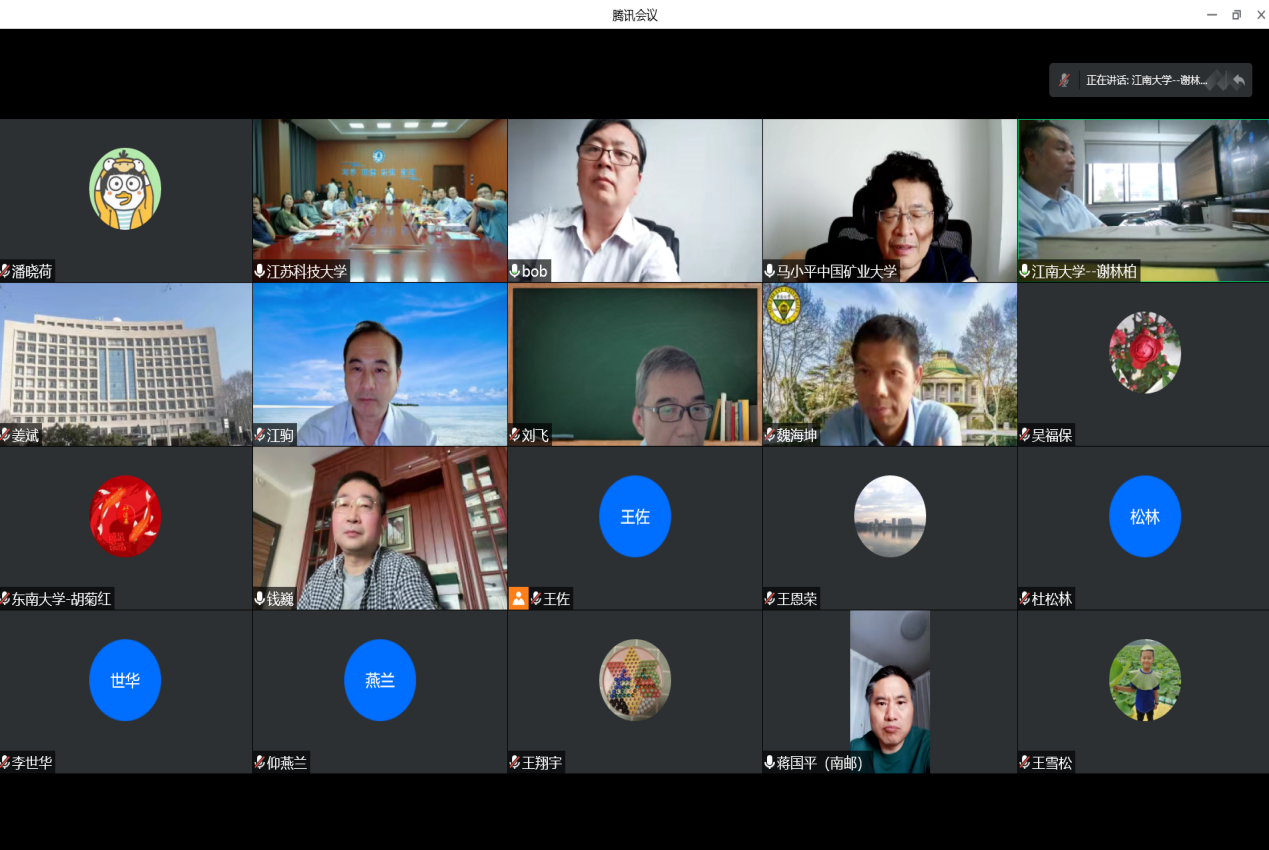Click 王翔宇's Chinese checkers avatar
Image resolution: width=1269 pixels, height=850 pixels.
[x=635, y=680]
